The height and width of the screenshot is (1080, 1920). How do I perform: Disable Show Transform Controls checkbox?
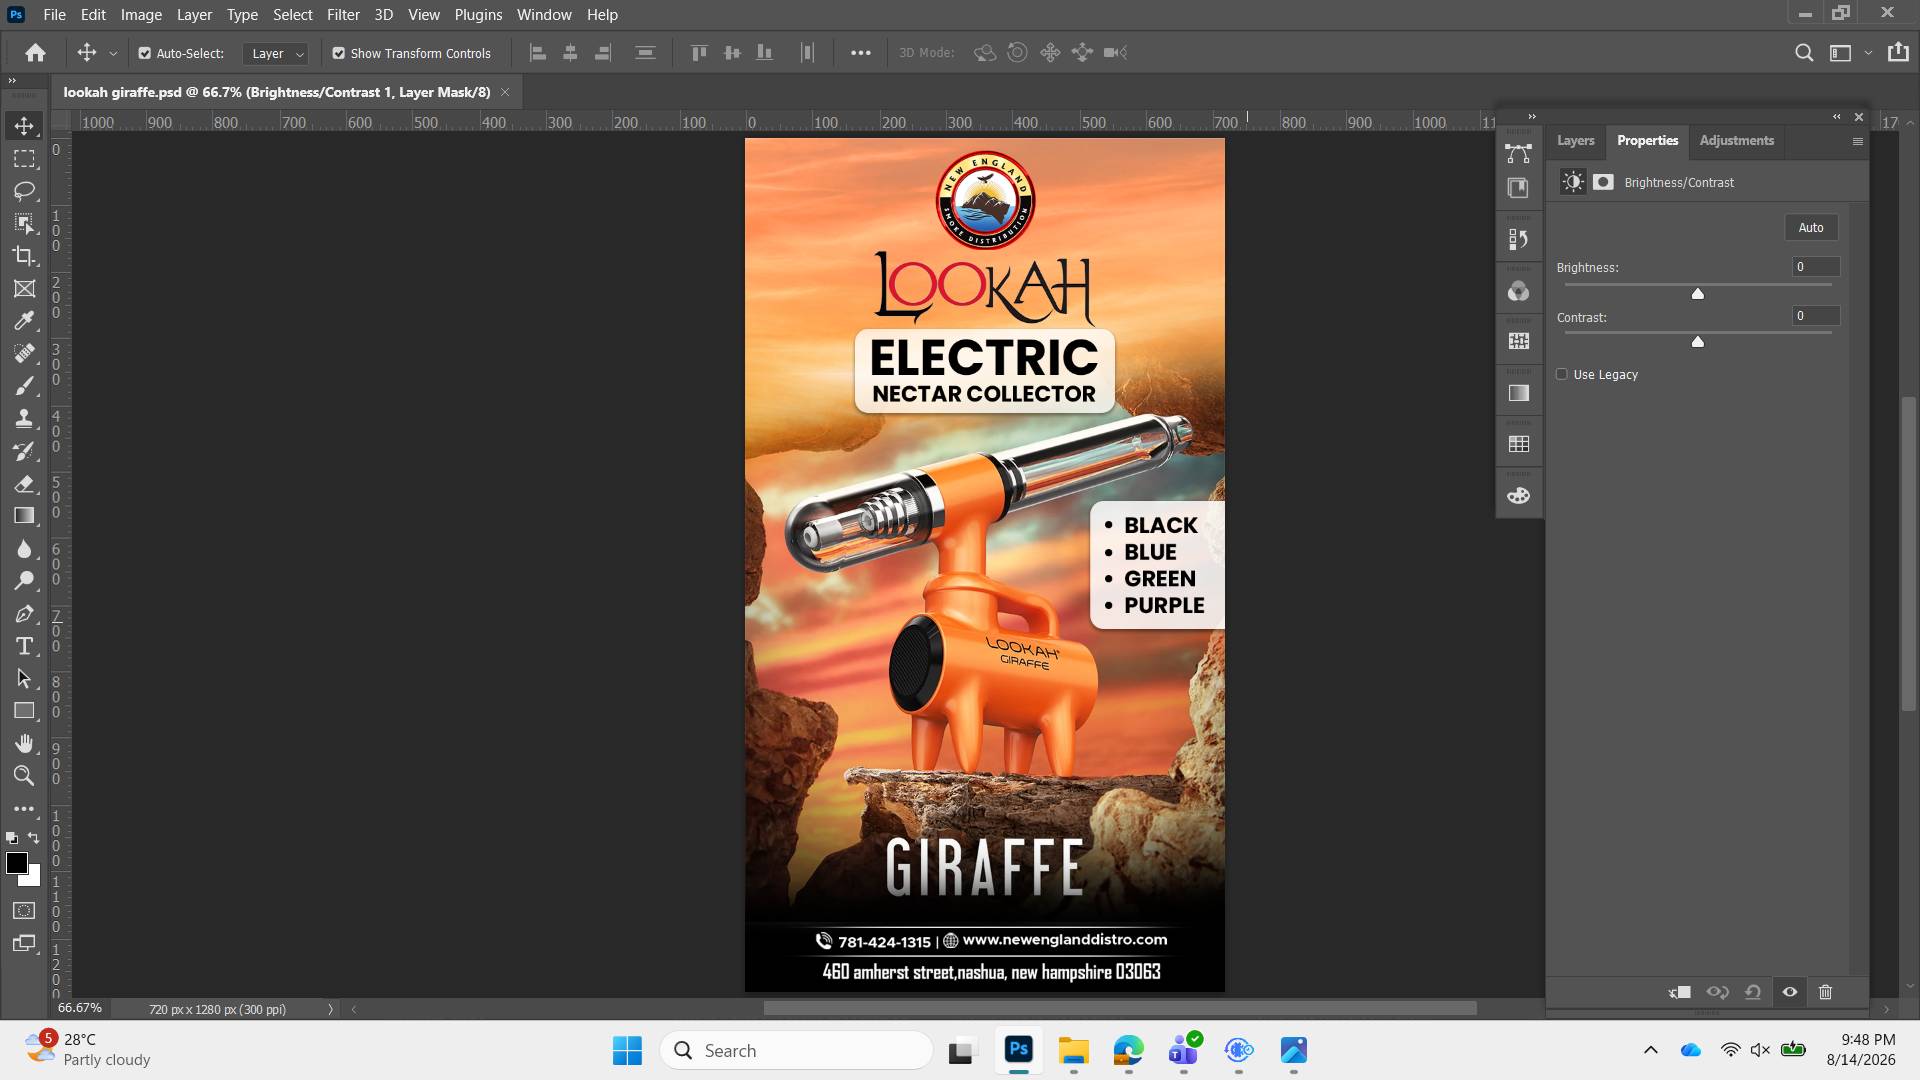click(339, 53)
